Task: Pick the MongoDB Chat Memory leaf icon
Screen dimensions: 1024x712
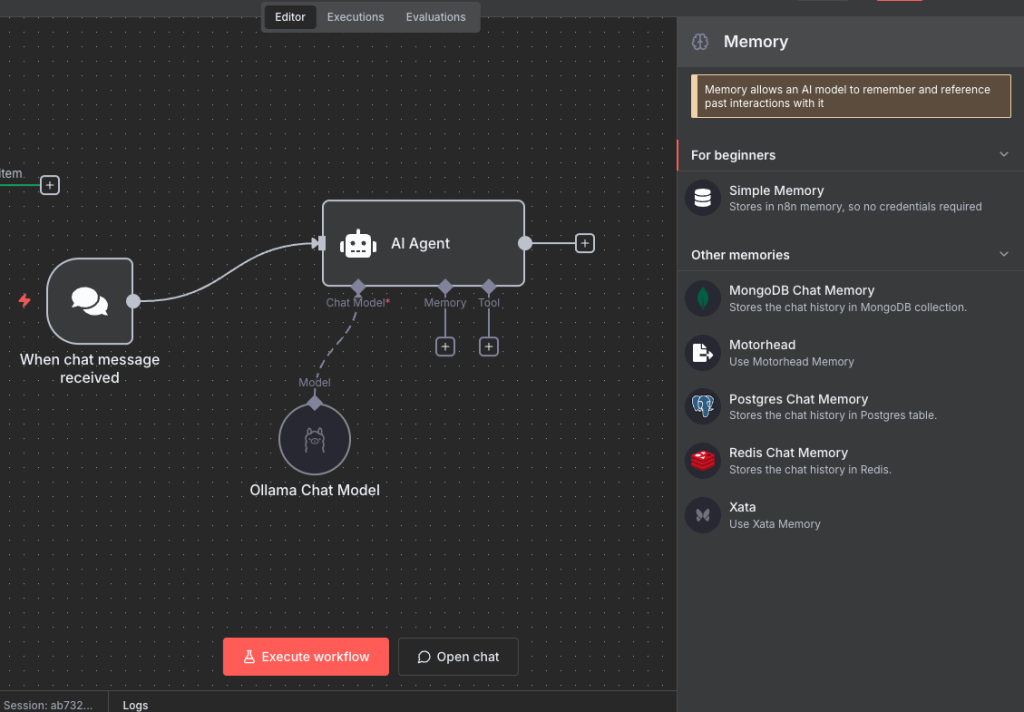Action: (703, 298)
